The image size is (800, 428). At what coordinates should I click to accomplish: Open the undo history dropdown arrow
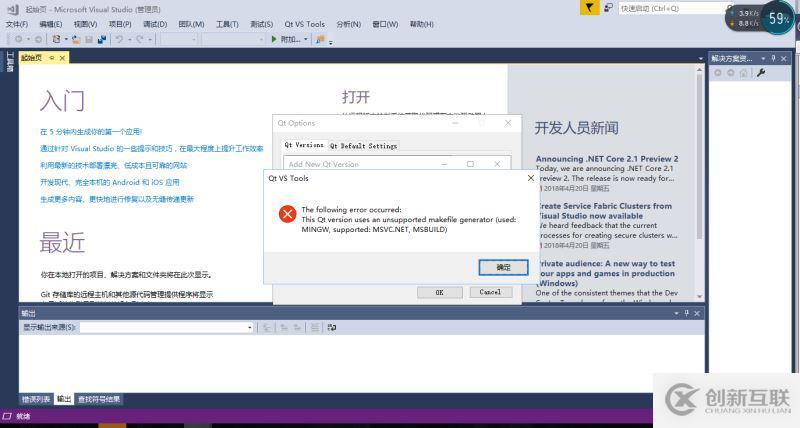pos(129,39)
